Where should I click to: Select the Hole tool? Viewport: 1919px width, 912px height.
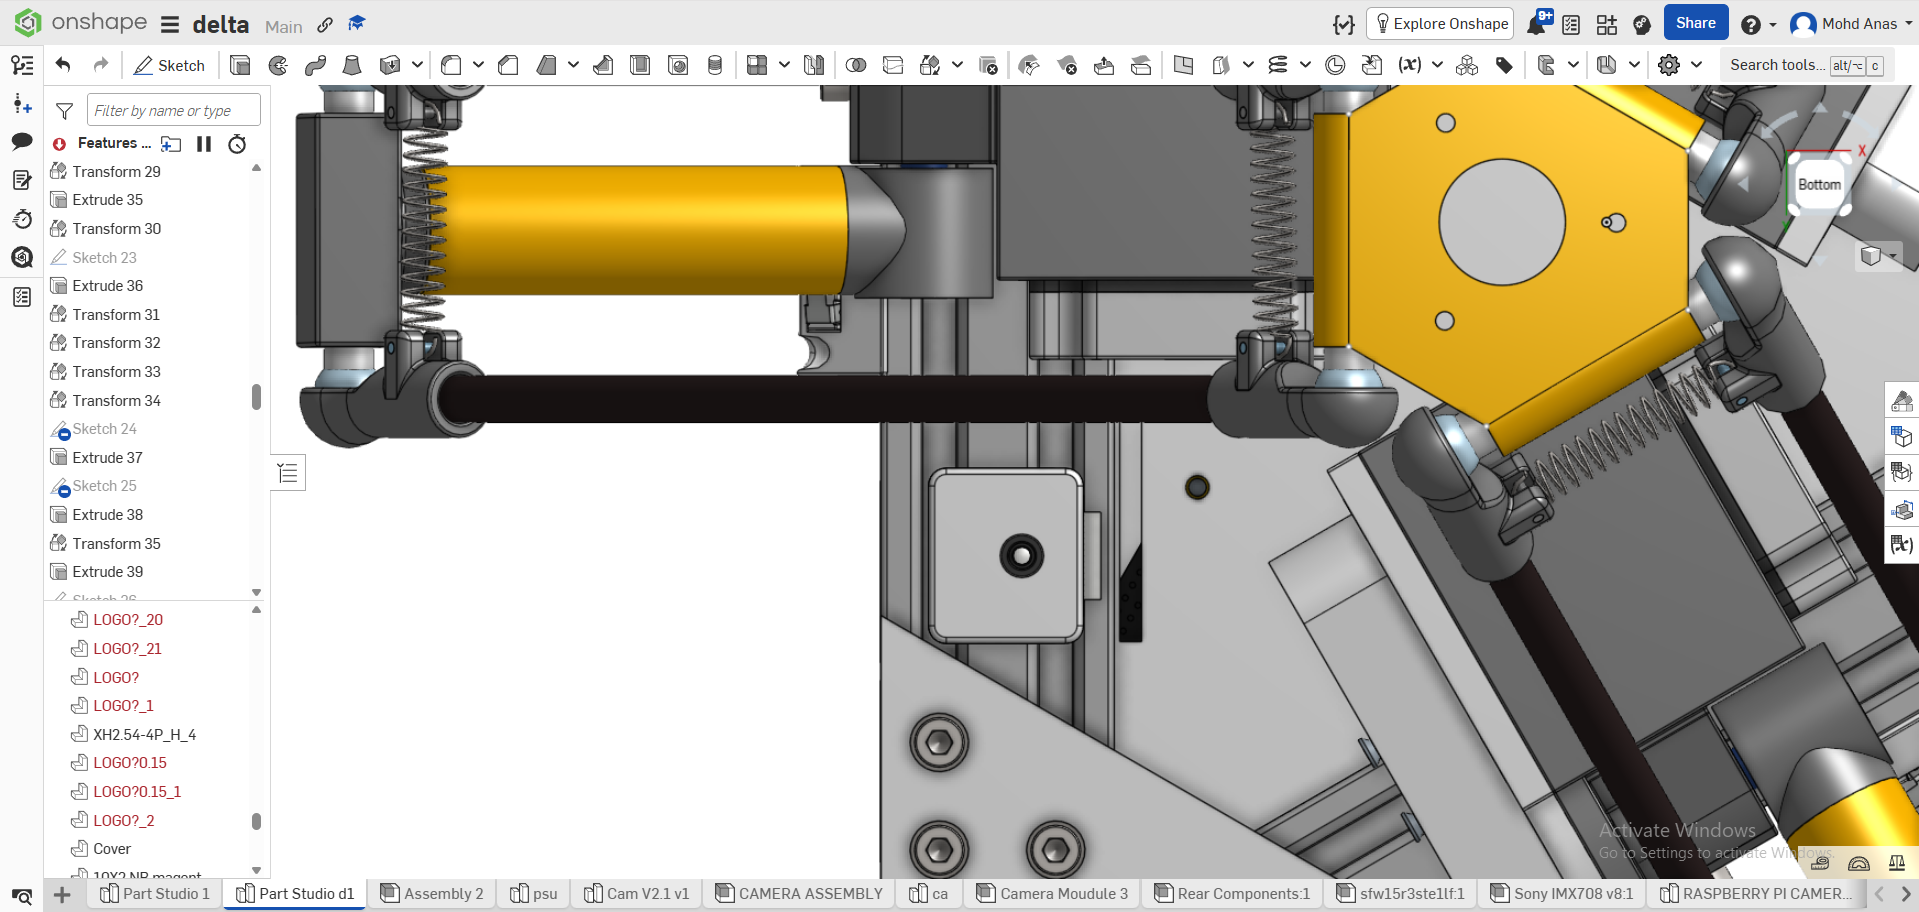(678, 65)
